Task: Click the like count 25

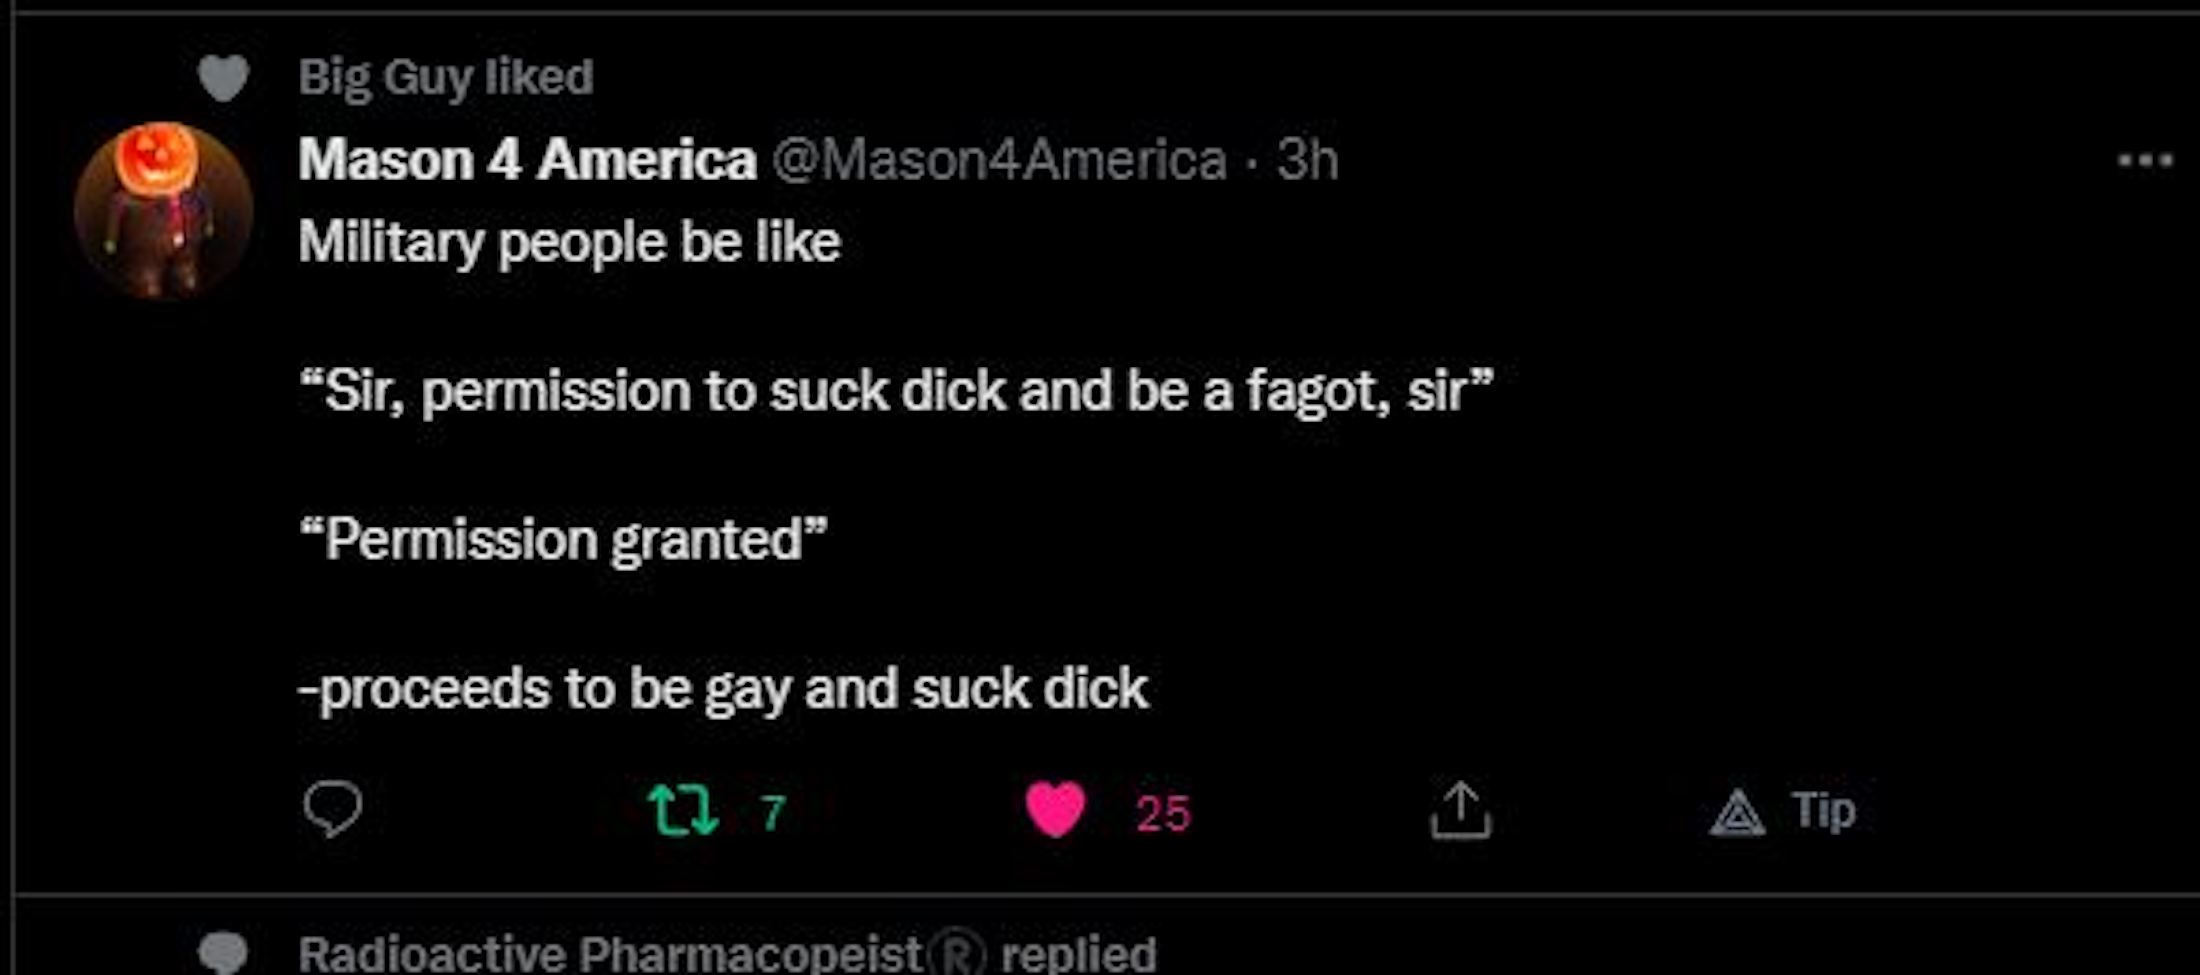Action: [x=1163, y=813]
